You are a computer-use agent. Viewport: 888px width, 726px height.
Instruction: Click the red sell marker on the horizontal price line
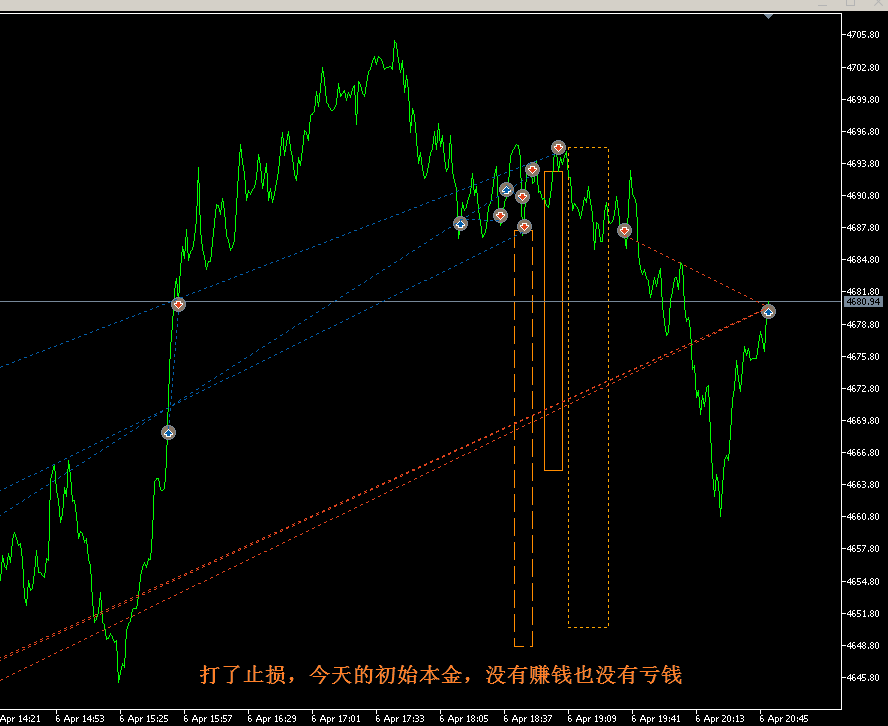click(x=178, y=304)
